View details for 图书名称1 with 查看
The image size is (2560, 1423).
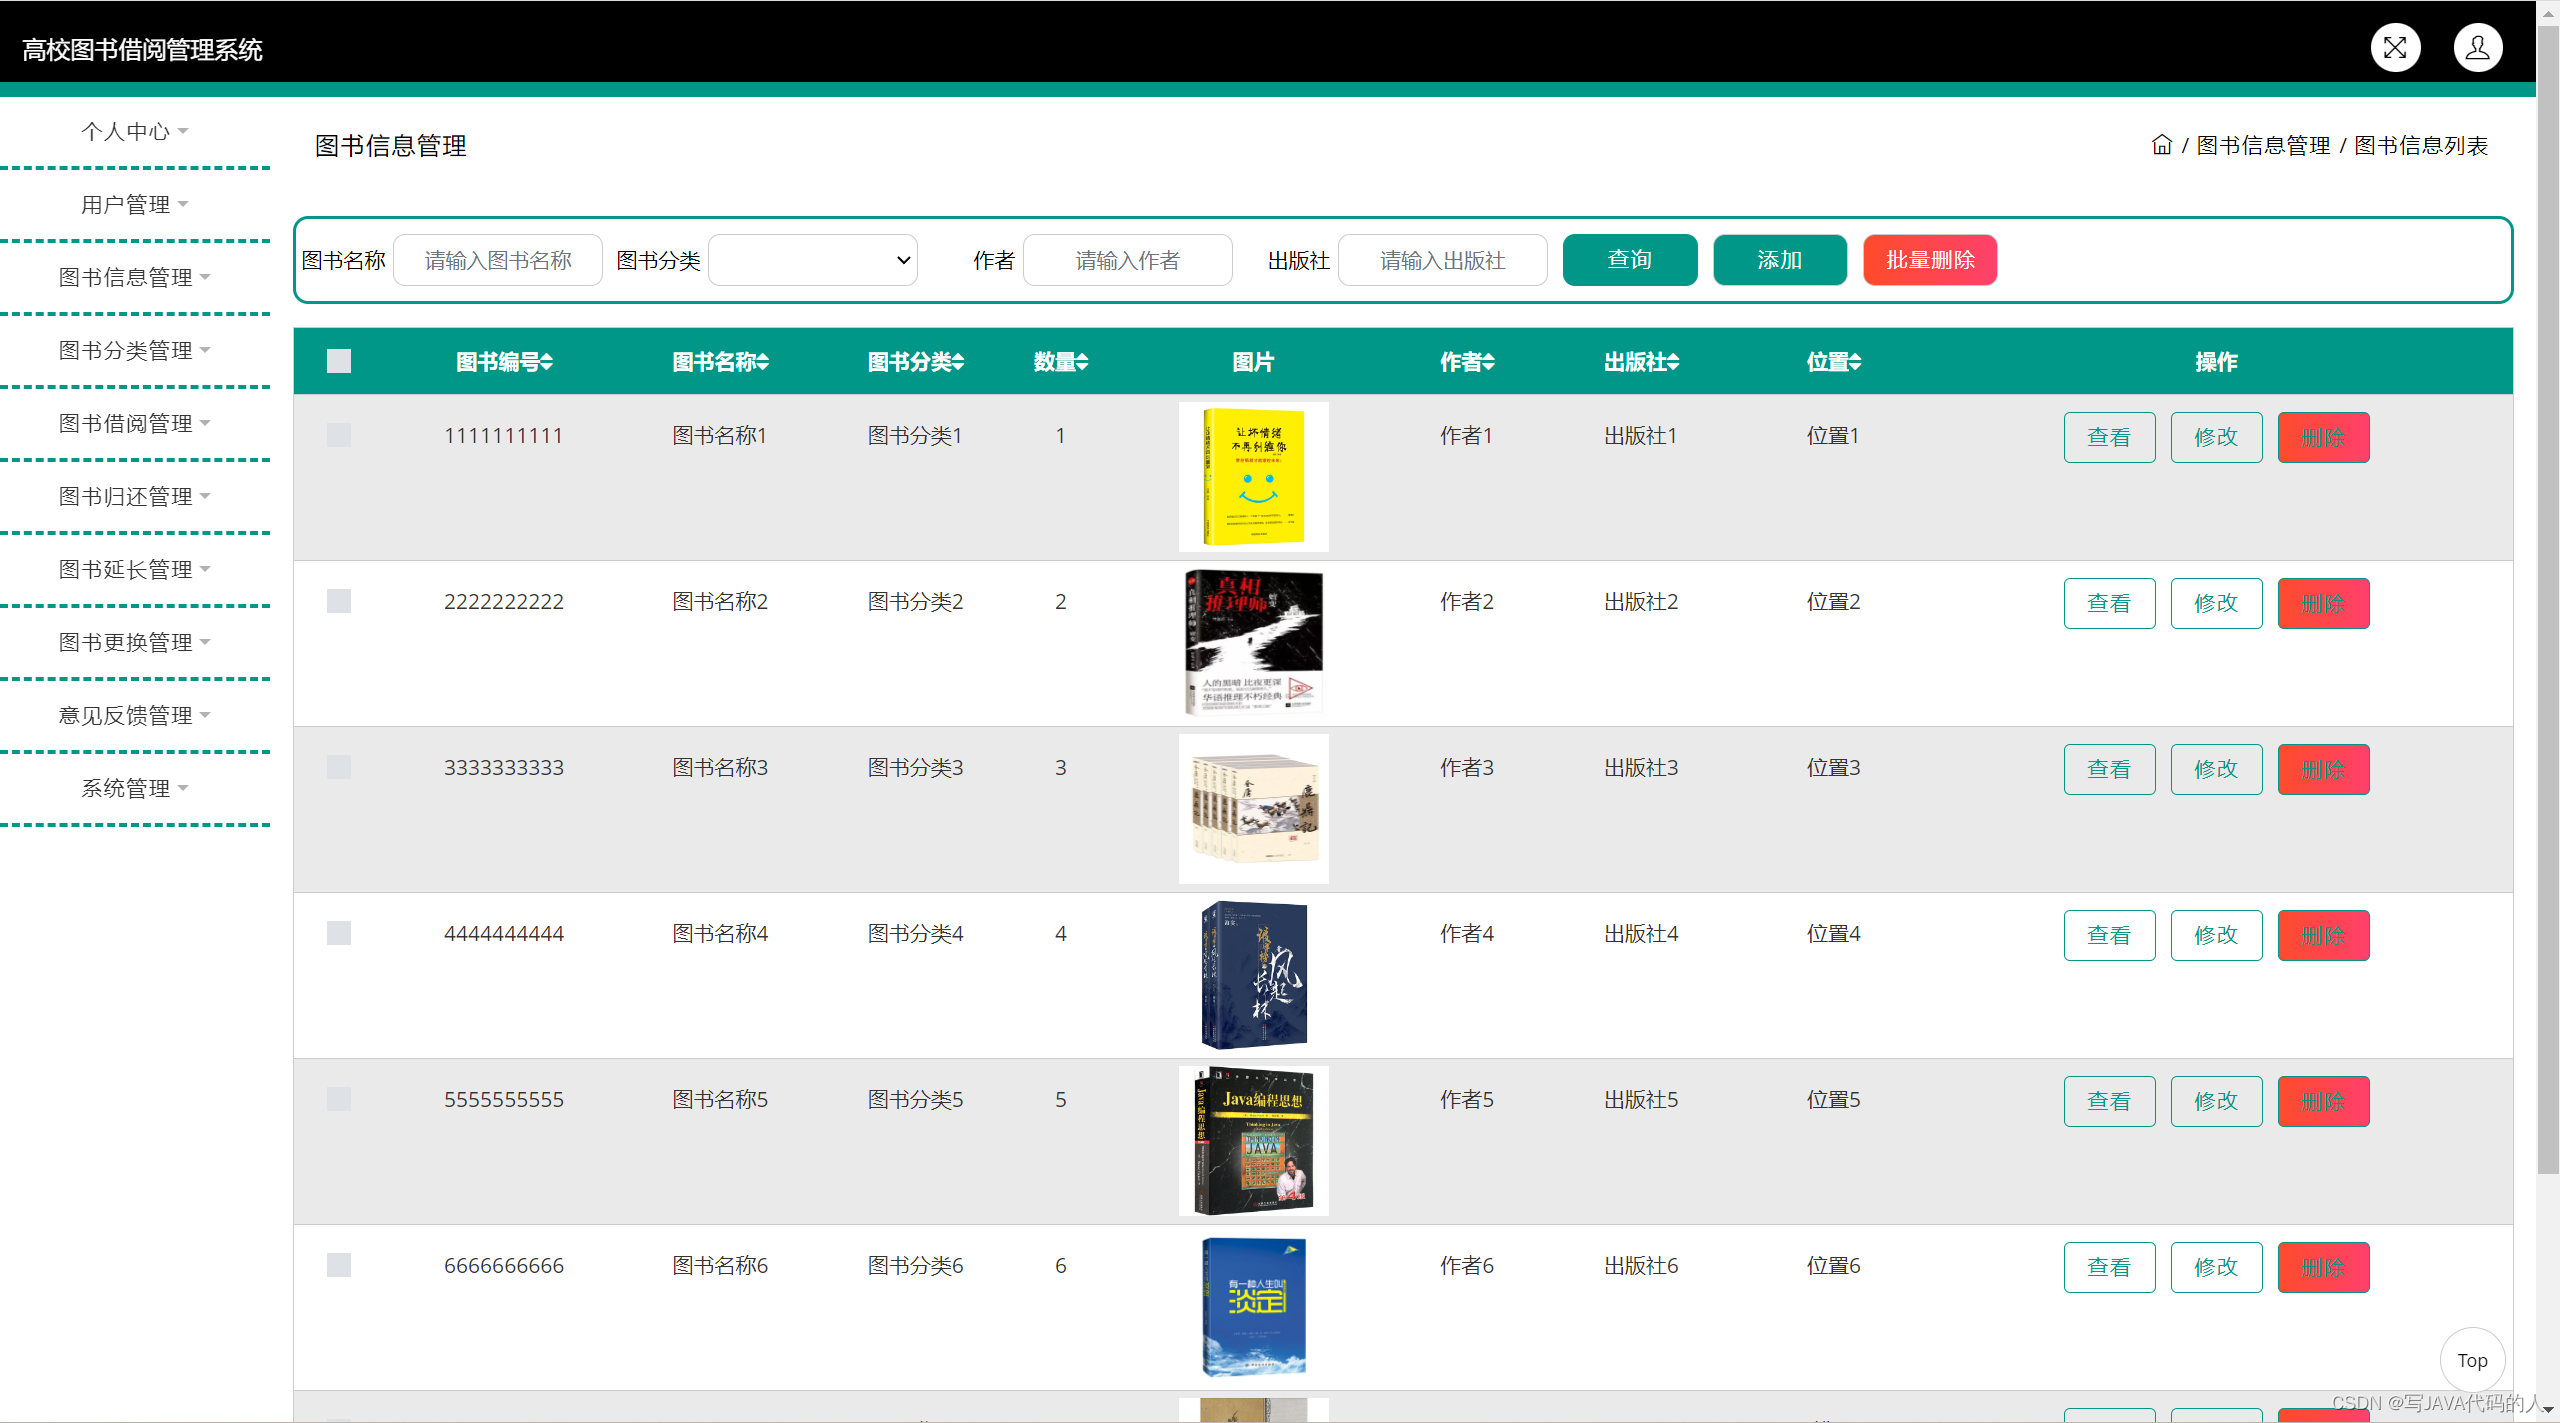[x=2109, y=437]
